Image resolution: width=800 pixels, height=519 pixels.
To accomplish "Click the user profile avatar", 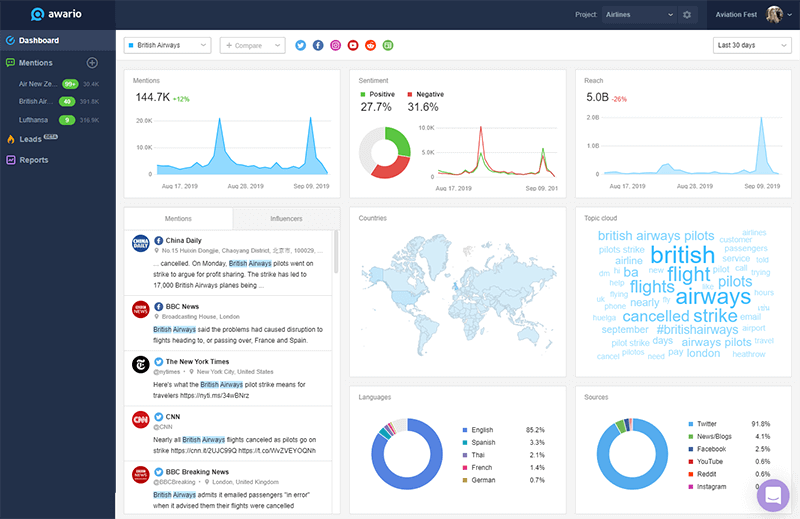I will [x=774, y=15].
